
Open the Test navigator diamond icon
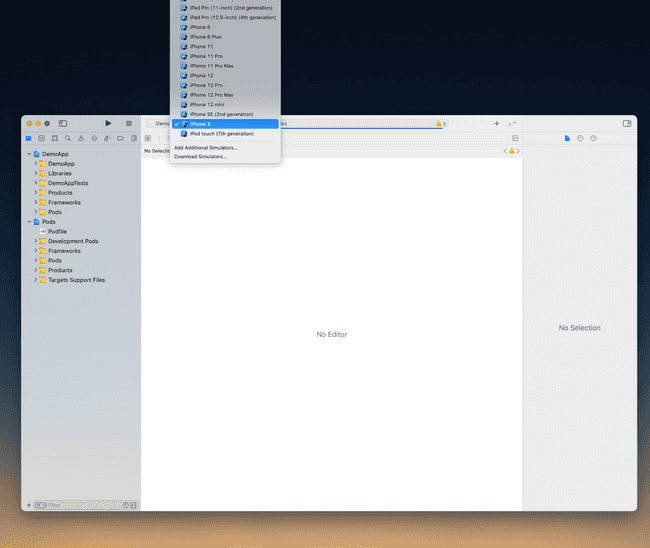94,138
